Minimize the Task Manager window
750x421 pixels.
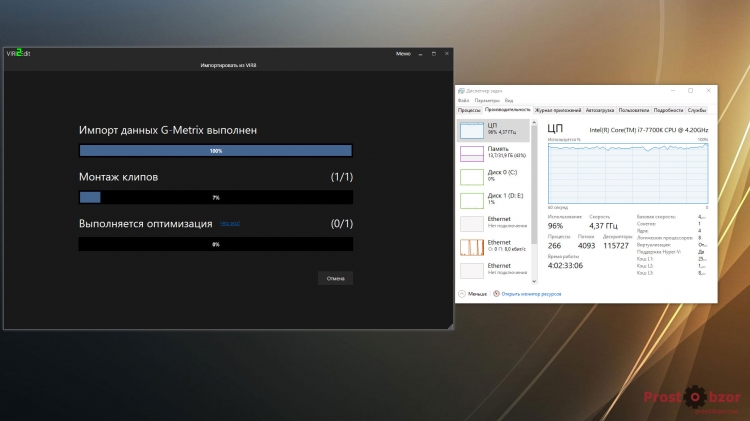[x=673, y=90]
